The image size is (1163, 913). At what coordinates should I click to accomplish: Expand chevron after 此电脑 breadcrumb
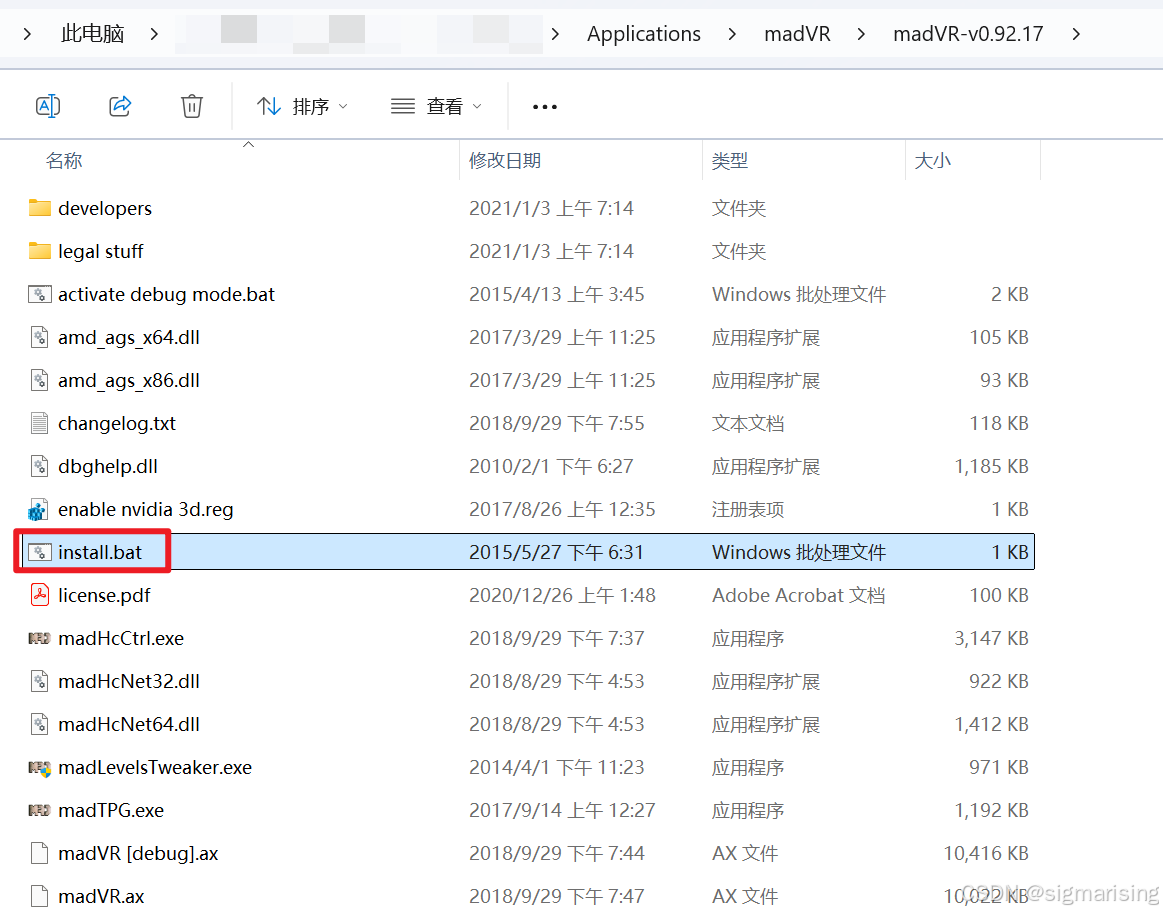coord(154,34)
